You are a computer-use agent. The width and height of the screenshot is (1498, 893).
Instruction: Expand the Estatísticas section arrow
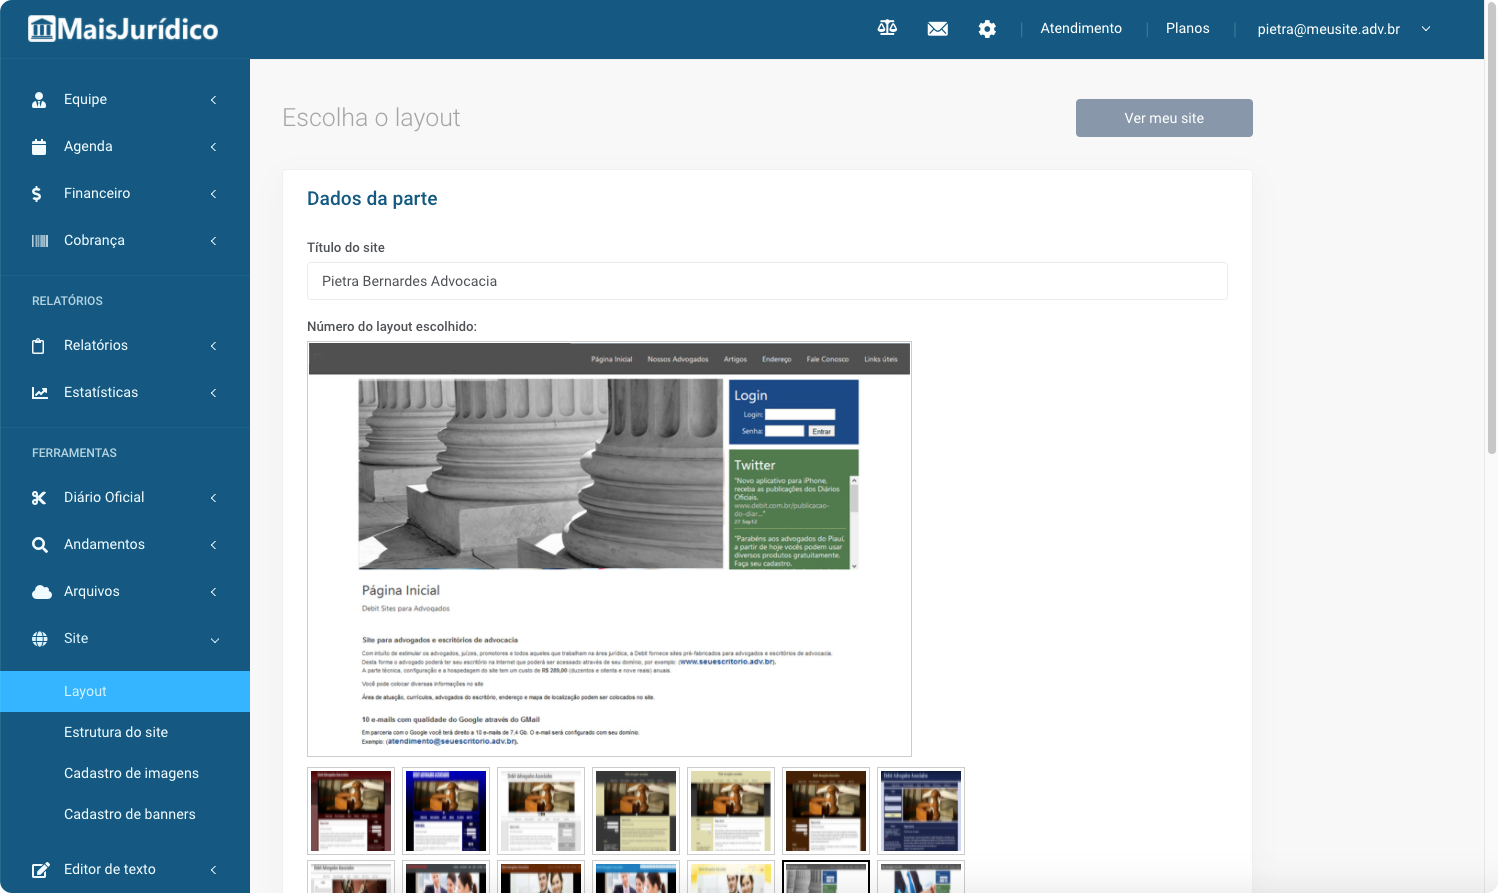point(213,393)
